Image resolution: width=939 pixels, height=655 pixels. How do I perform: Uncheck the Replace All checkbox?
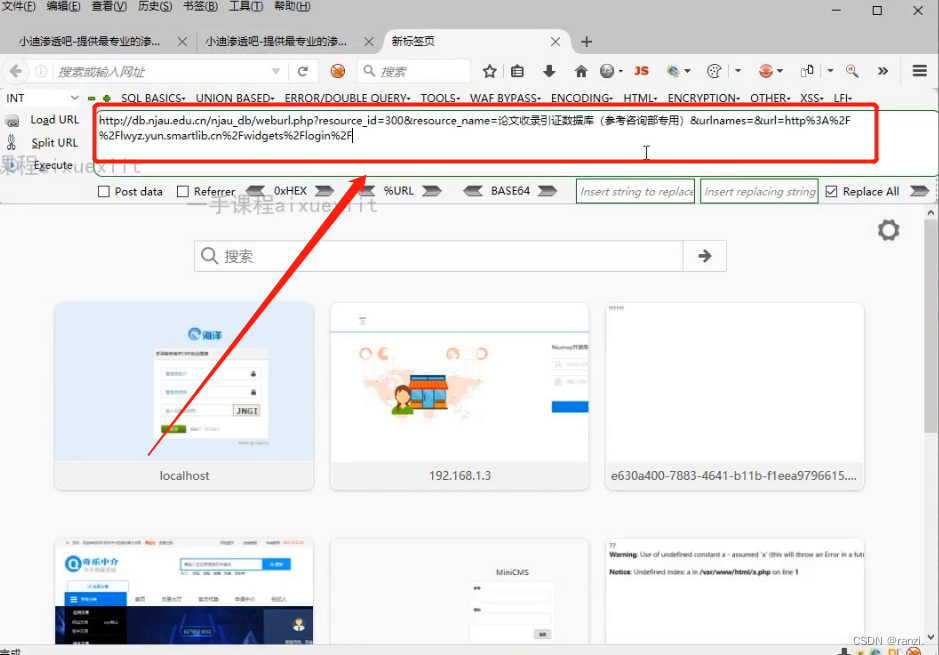pos(831,192)
